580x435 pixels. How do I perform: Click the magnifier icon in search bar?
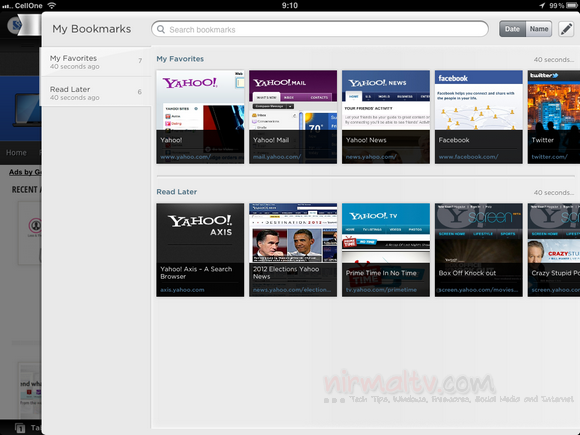pos(161,29)
